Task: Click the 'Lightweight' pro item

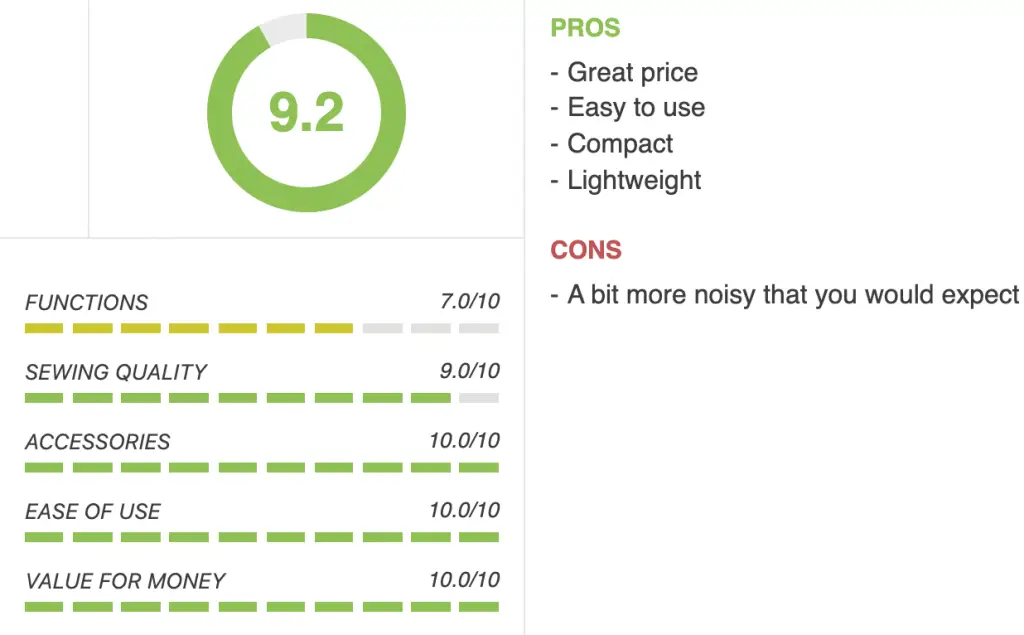Action: (626, 180)
